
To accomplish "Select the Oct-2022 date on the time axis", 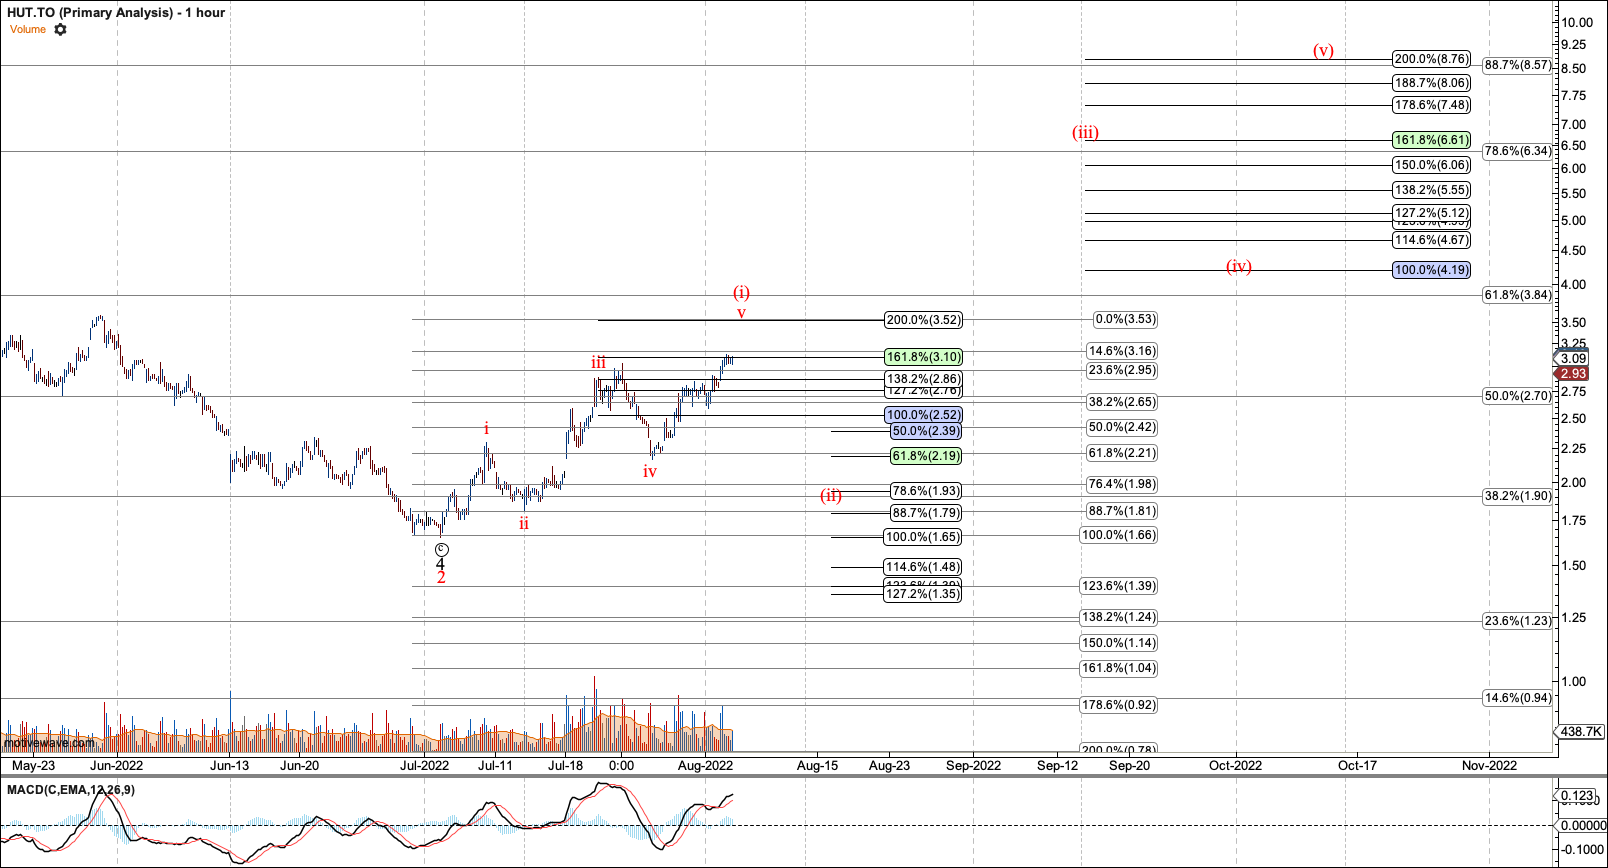I will 1235,766.
